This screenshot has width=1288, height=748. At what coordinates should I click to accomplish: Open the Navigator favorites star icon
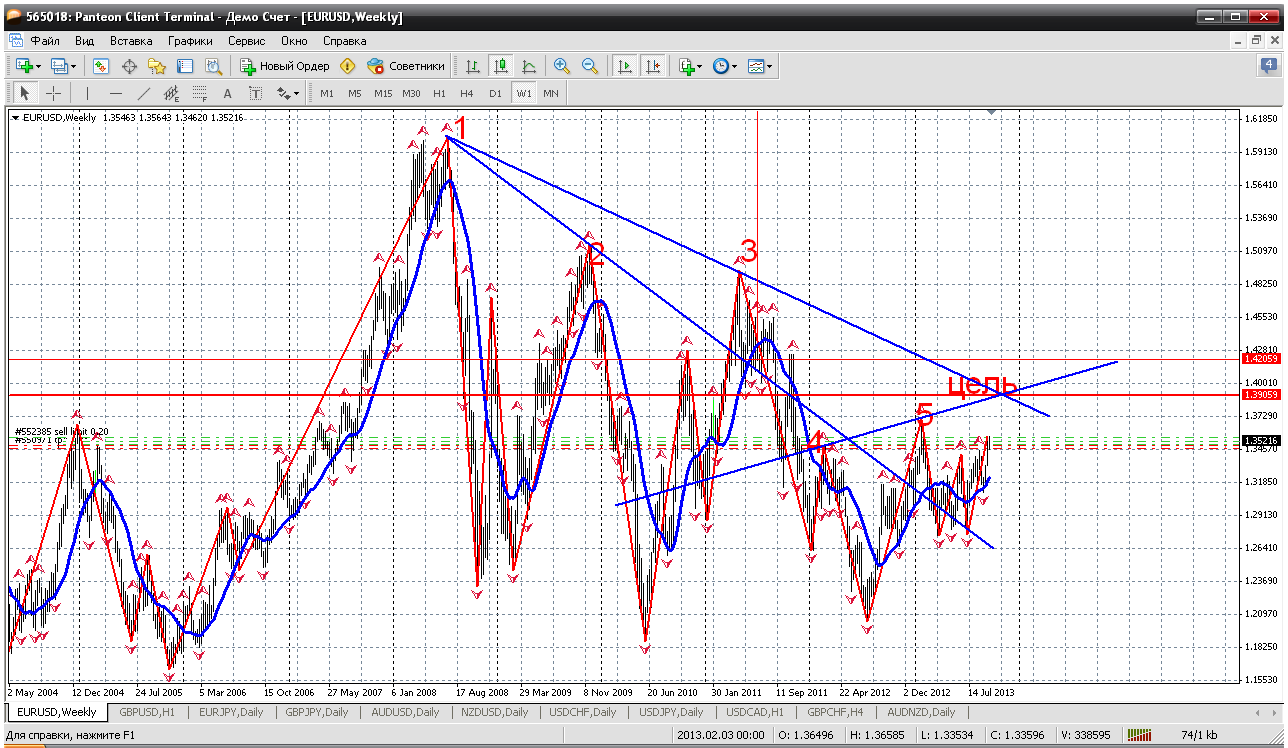pyautogui.click(x=157, y=66)
